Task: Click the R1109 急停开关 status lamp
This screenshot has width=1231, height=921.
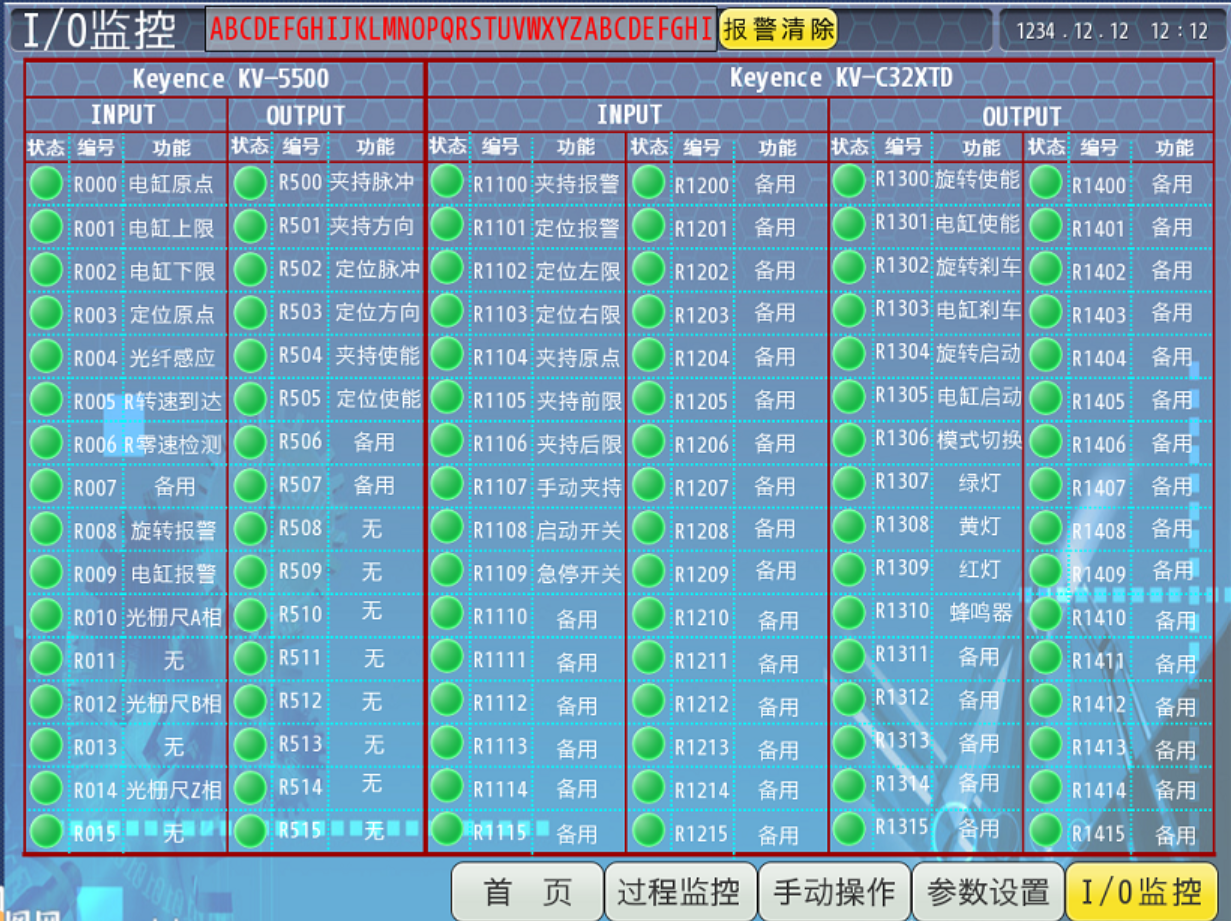Action: pyautogui.click(x=447, y=571)
